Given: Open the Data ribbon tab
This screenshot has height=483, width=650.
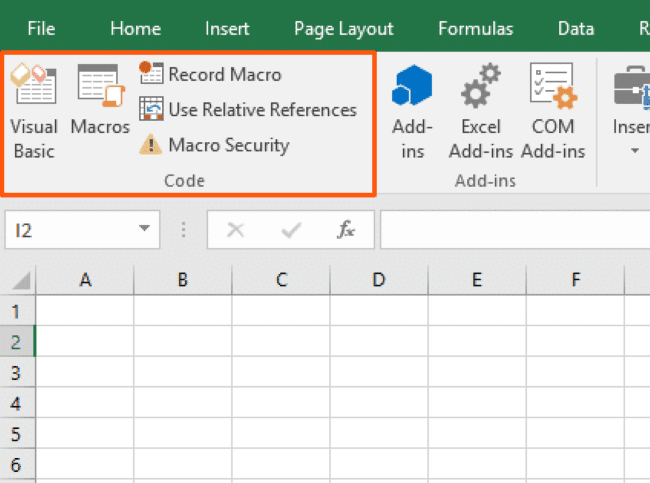Looking at the screenshot, I should tap(576, 29).
